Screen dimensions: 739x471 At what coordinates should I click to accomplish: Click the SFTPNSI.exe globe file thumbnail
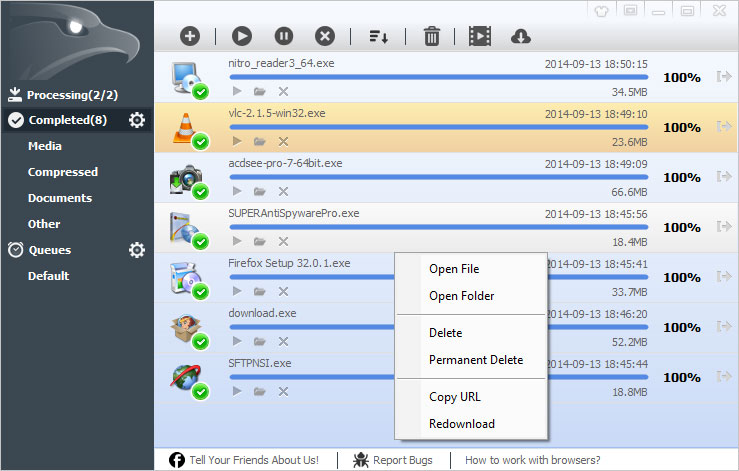(185, 377)
